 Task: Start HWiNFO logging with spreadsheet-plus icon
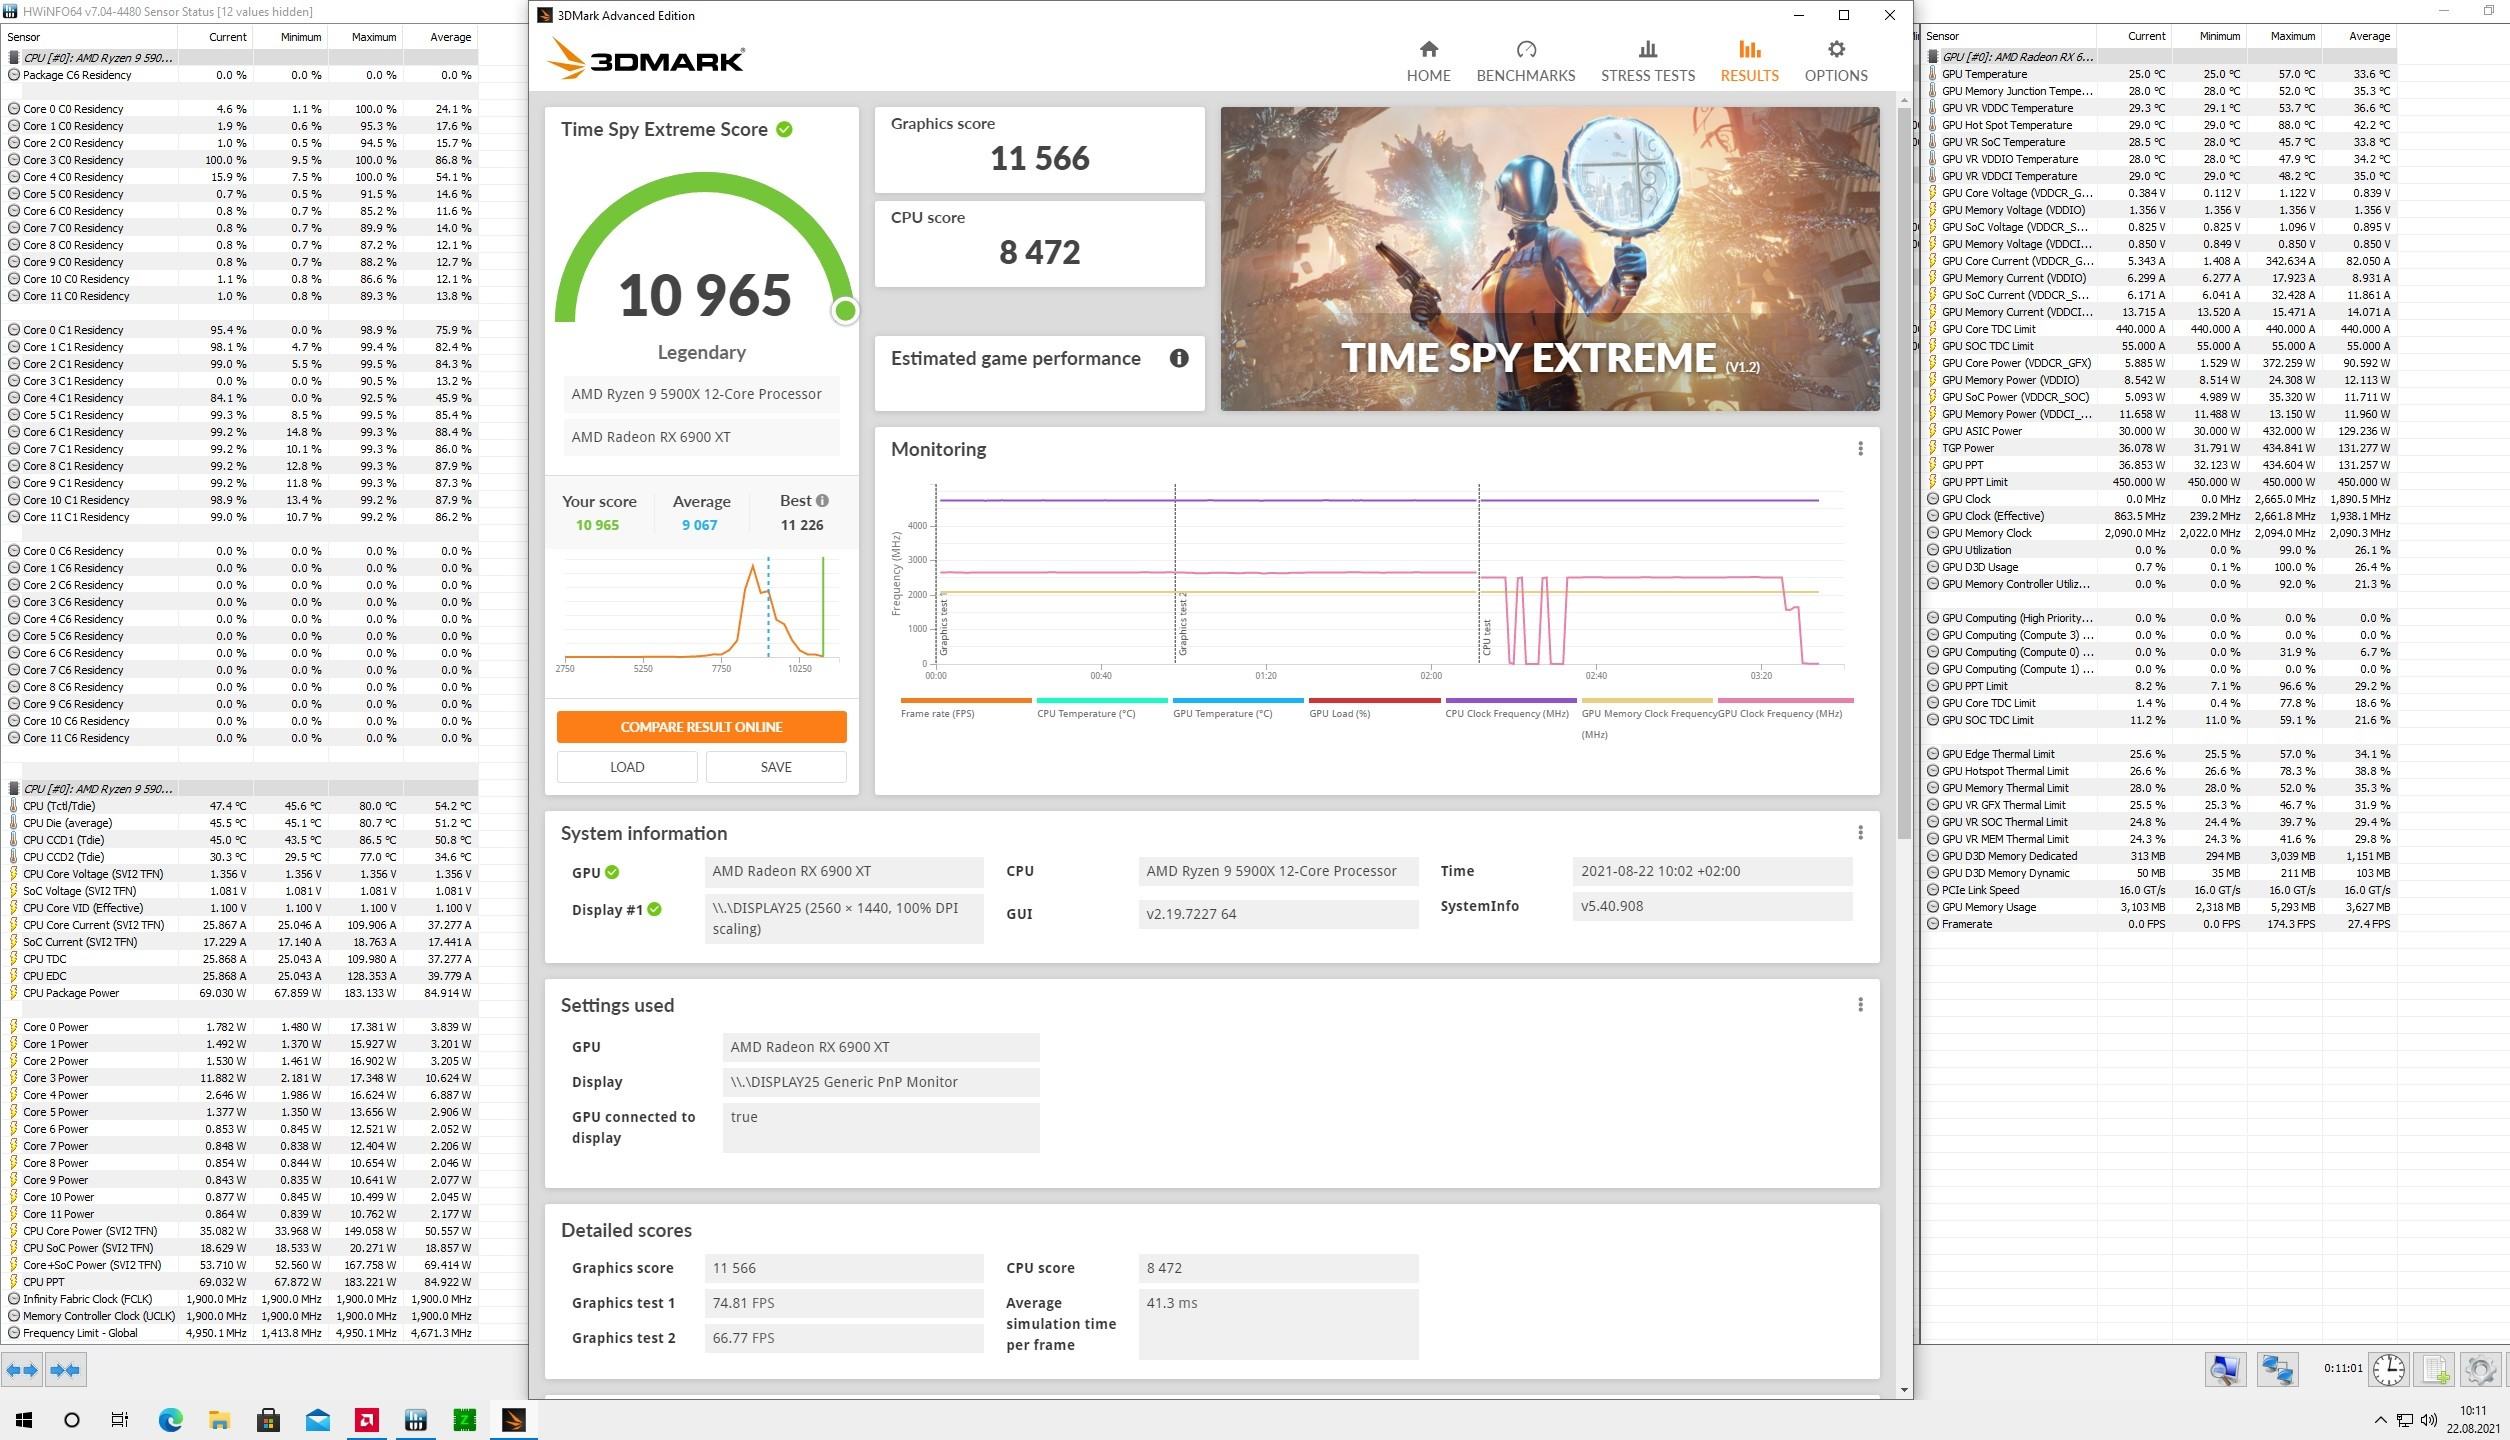(x=2435, y=1369)
